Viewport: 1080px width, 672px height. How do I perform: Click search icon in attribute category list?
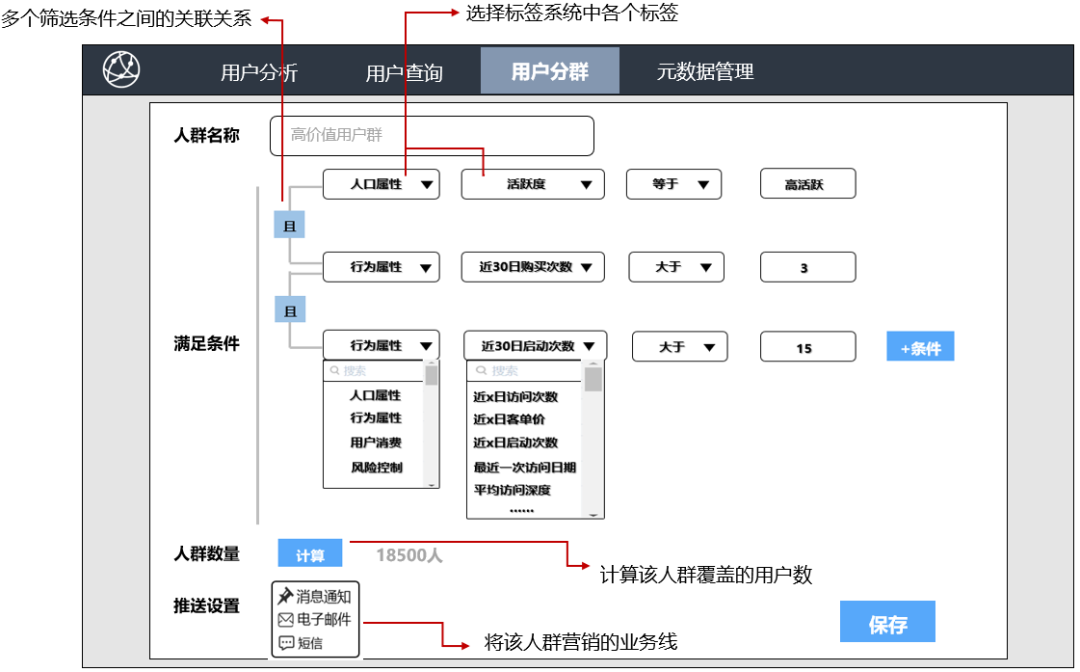(x=335, y=371)
